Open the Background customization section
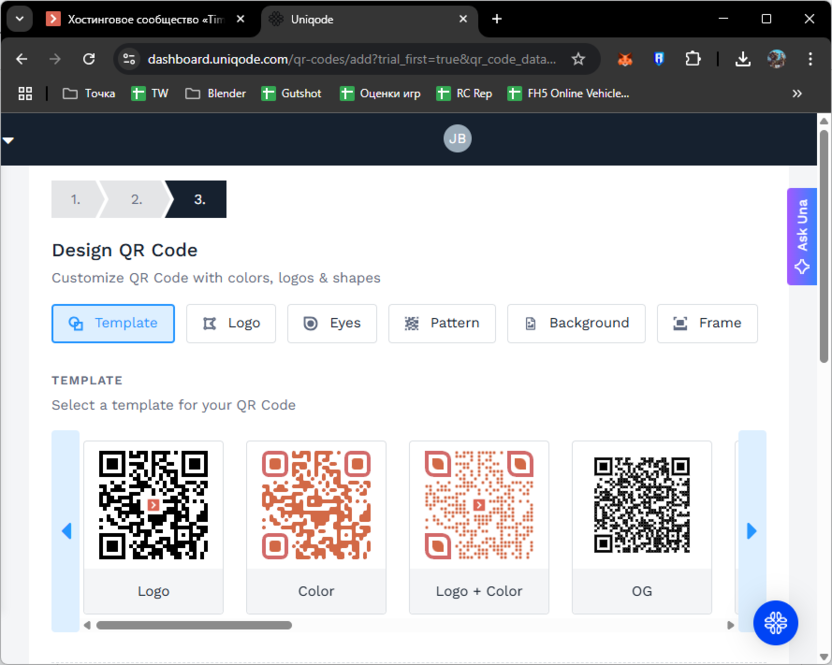 click(x=576, y=323)
